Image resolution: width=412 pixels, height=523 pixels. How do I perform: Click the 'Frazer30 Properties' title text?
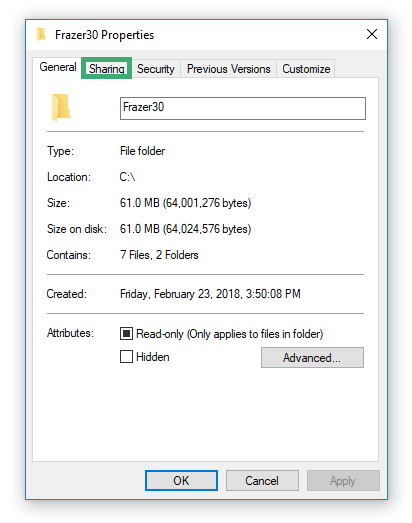coord(104,35)
